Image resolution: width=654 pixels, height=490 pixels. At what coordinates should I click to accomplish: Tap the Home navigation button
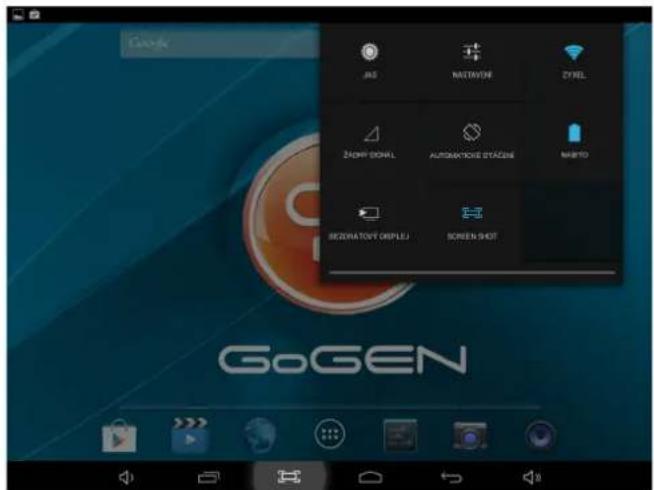pos(370,477)
